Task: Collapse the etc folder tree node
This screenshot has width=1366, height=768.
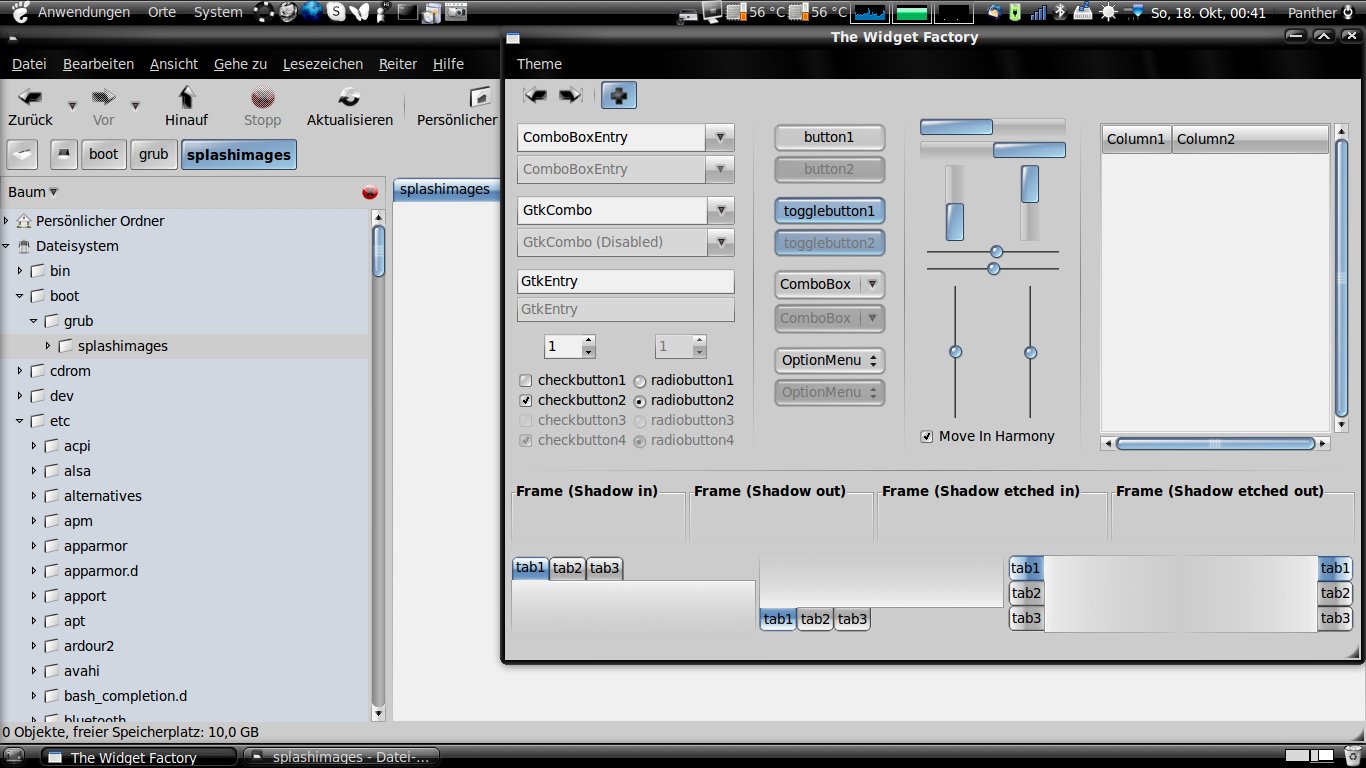Action: tap(20, 421)
